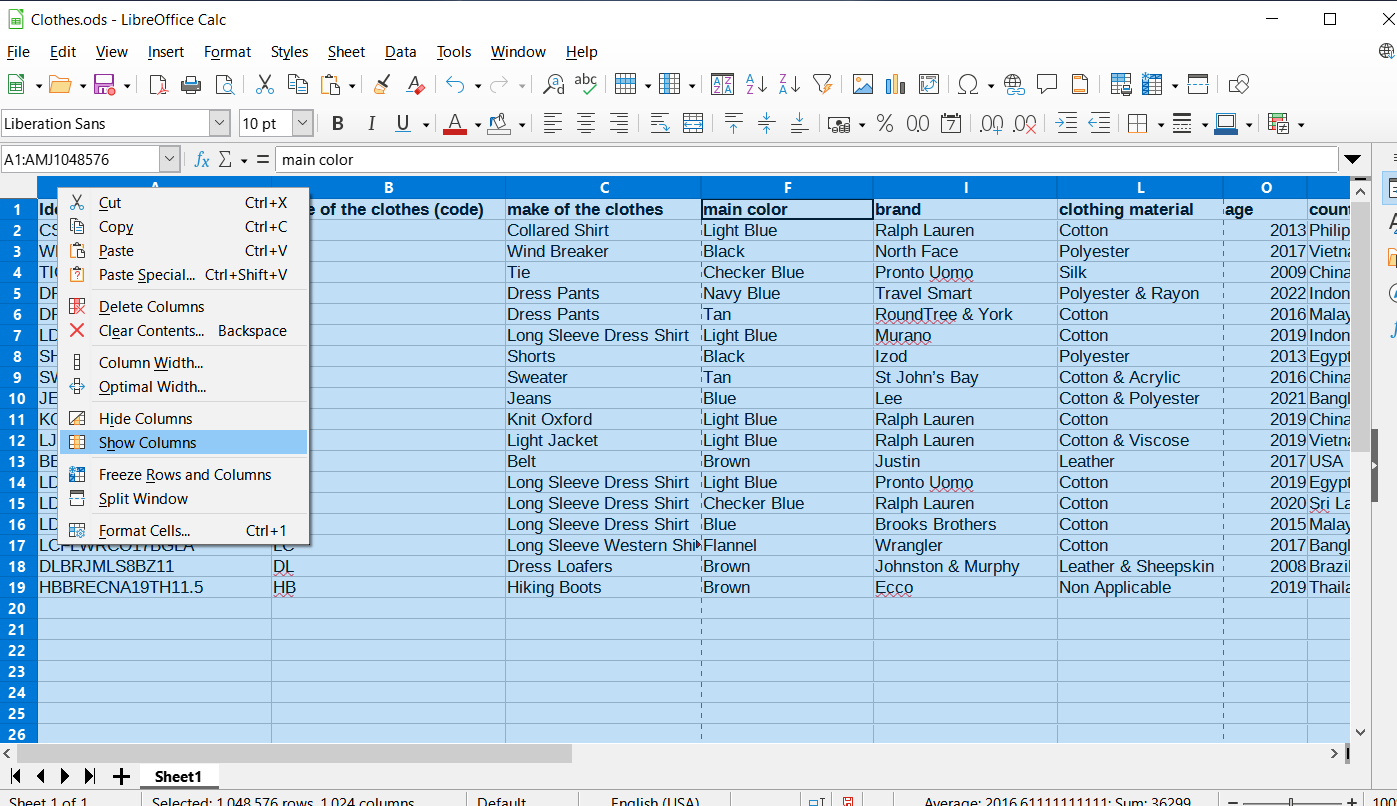Open the font size dropdown list
This screenshot has height=806, width=1397.
coord(303,124)
